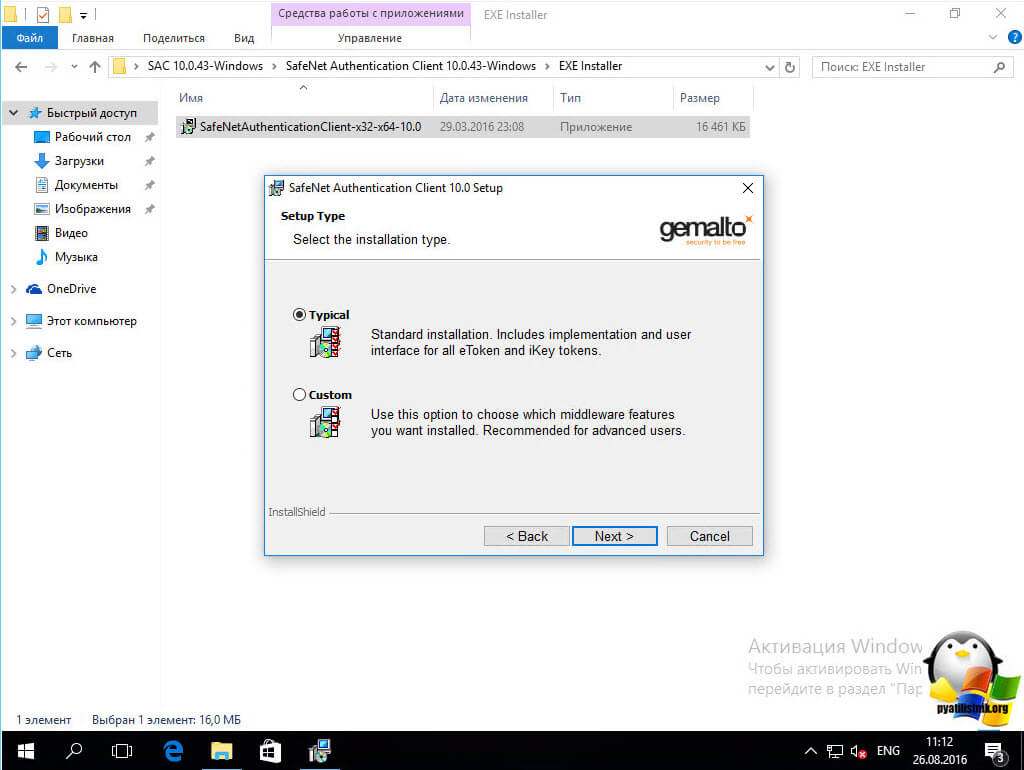Open recent locations dropdown arrow
The height and width of the screenshot is (770, 1024).
click(x=74, y=67)
